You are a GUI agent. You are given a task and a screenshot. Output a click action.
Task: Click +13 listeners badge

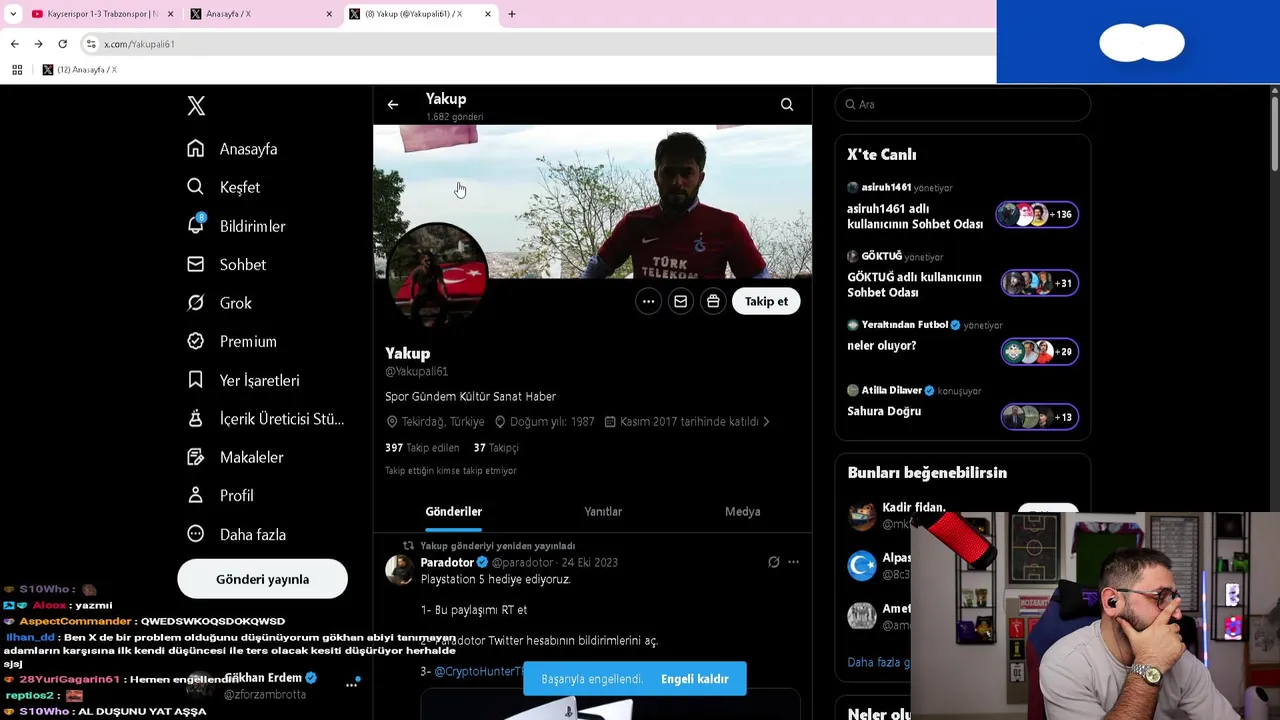point(1040,417)
